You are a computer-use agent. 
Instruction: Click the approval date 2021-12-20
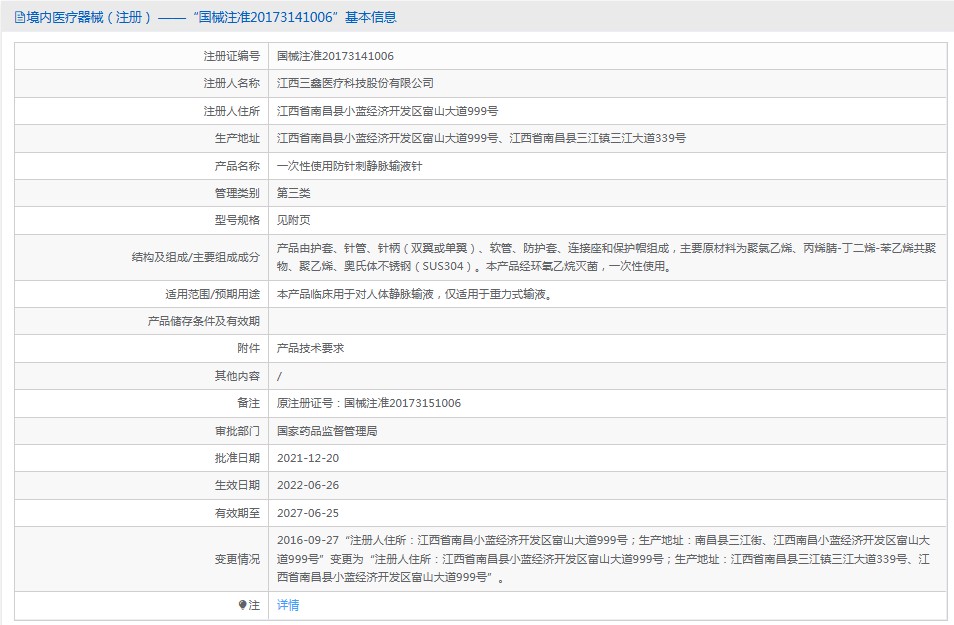pyautogui.click(x=308, y=458)
